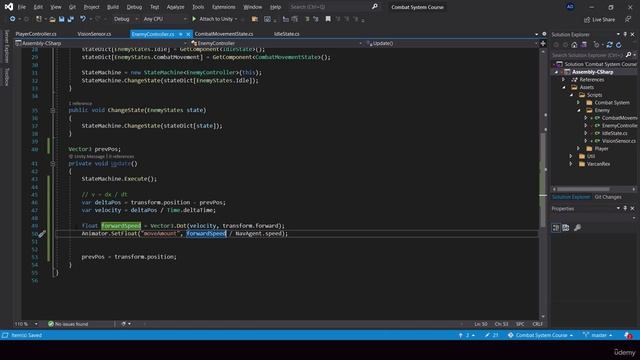Viewport: 640px width, 360px height.
Task: Click the Open File folder icon
Action: click(52, 19)
